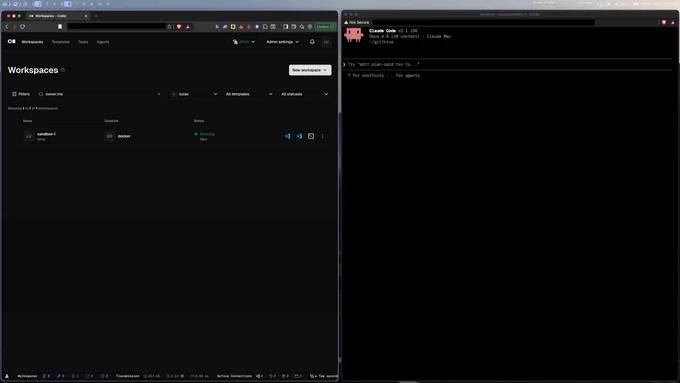Click Not Secure warning in terminal window
680x383 pixels.
tap(356, 22)
